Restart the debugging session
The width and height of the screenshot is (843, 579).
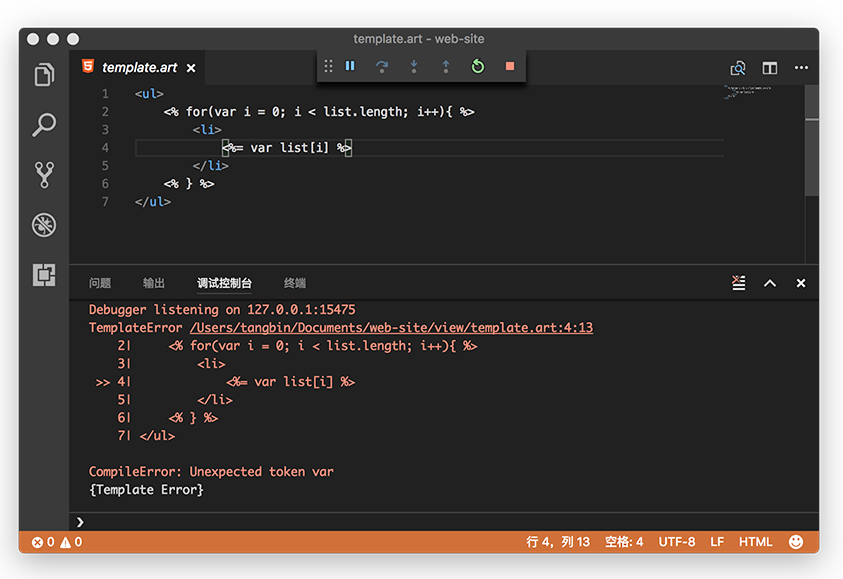click(478, 66)
